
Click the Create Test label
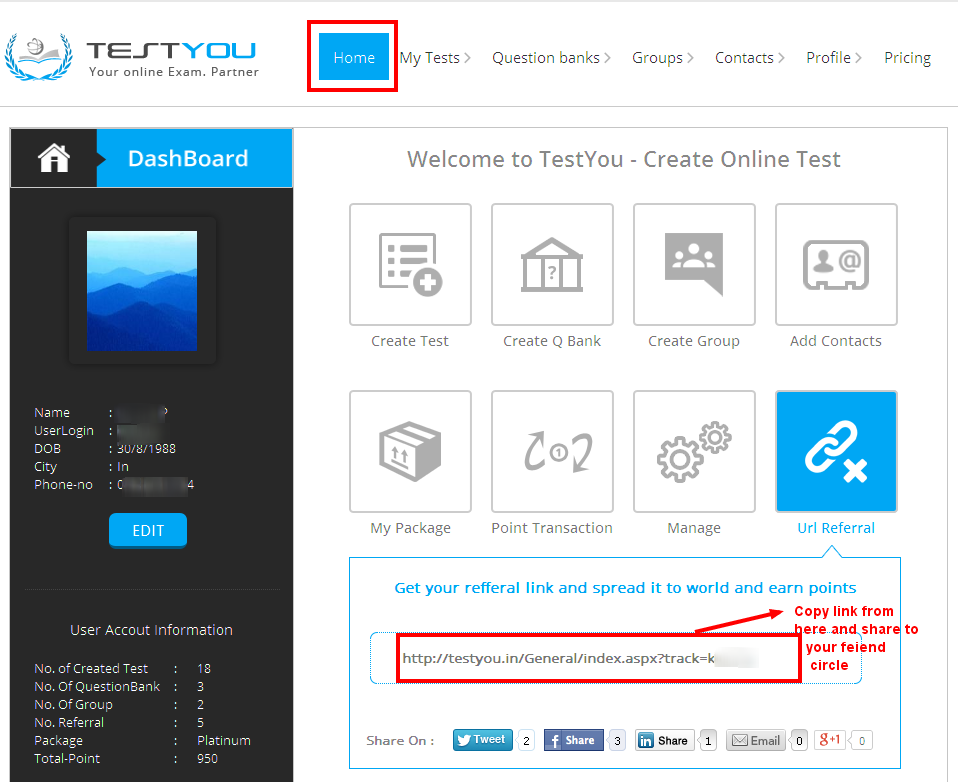[410, 341]
